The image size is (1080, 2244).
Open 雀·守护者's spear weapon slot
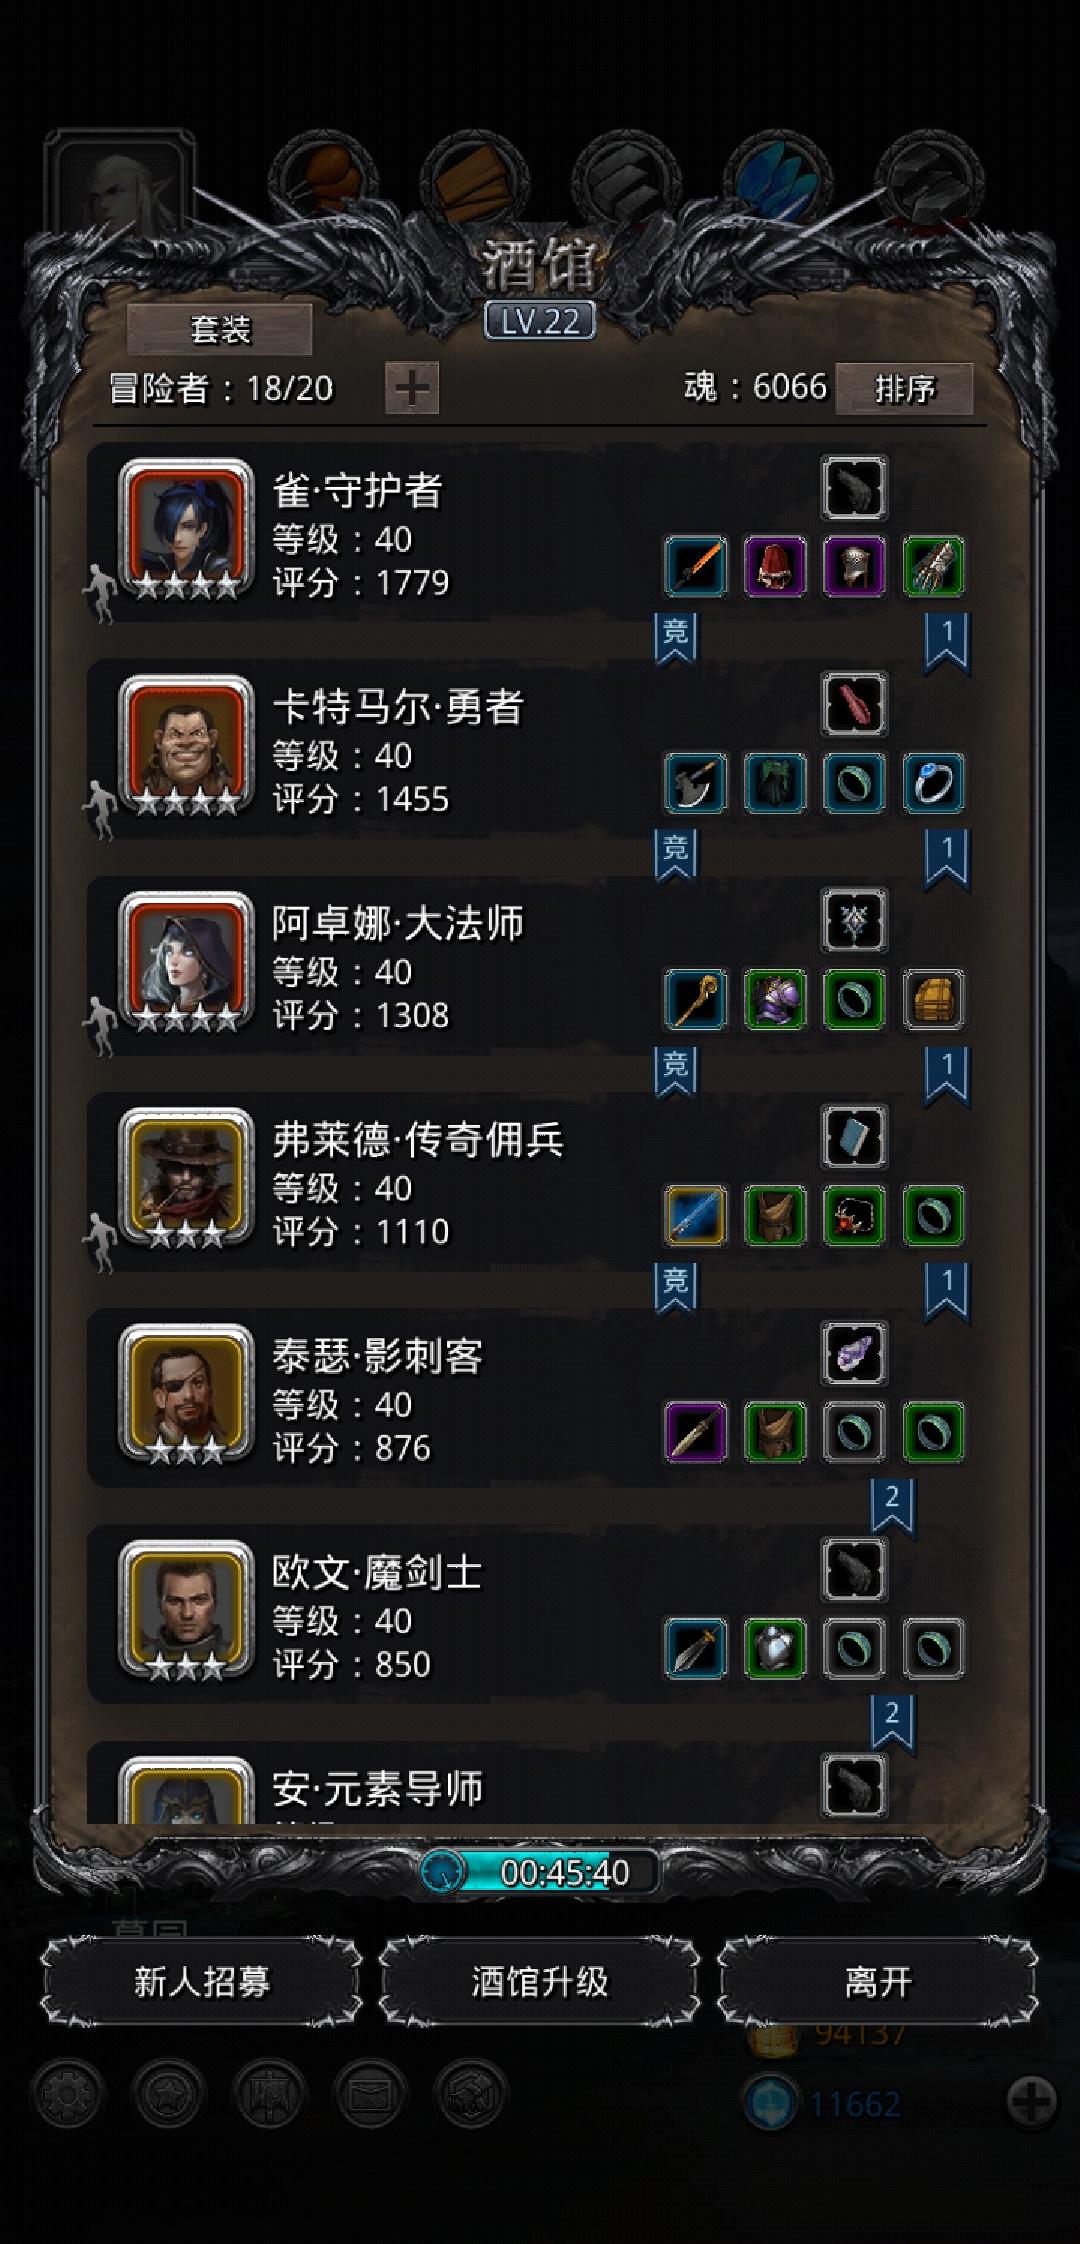pyautogui.click(x=695, y=566)
